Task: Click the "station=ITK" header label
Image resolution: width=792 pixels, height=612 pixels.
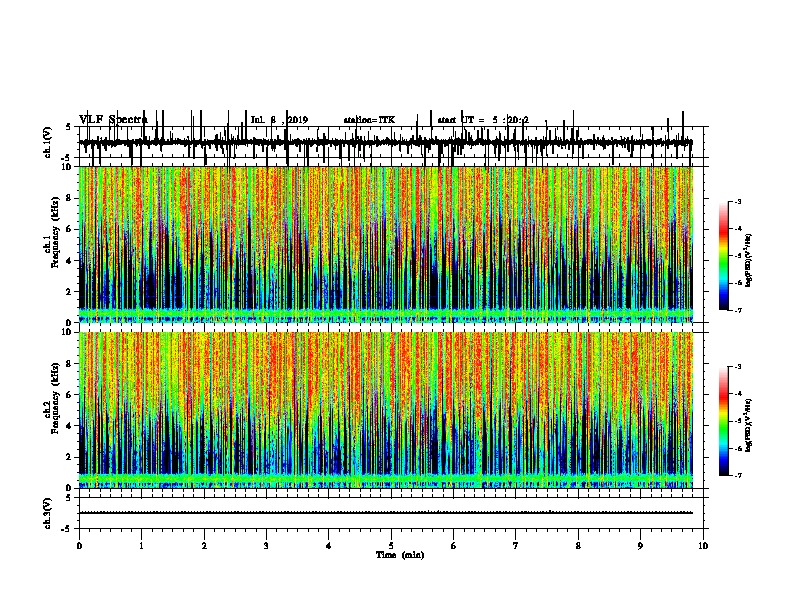Action: click(369, 120)
